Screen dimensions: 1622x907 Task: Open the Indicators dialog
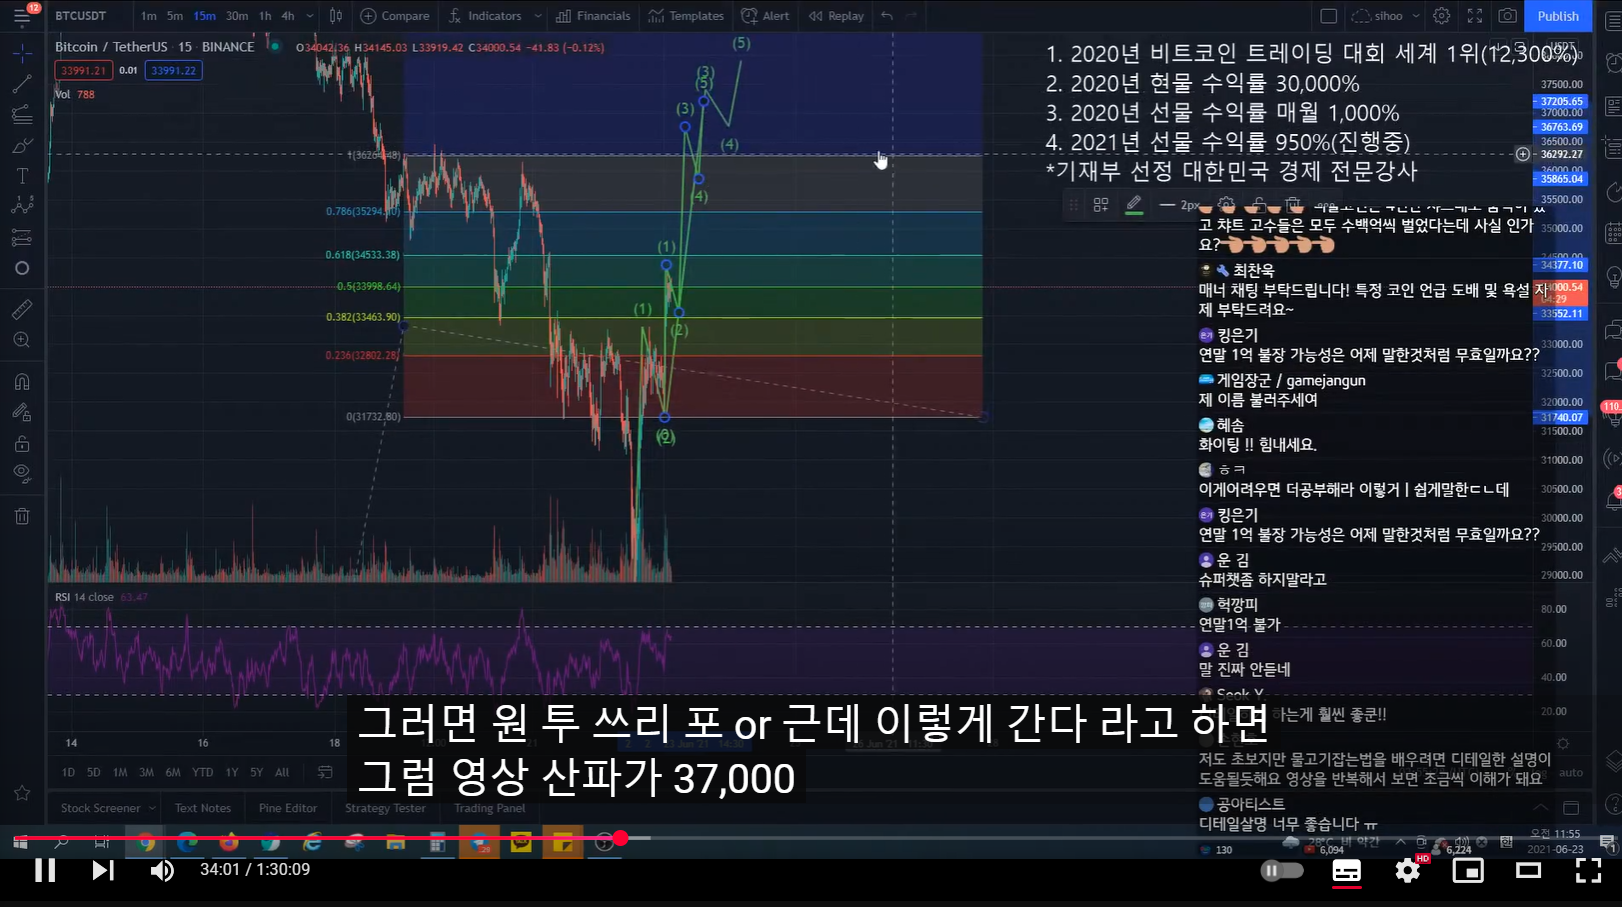[x=485, y=16]
